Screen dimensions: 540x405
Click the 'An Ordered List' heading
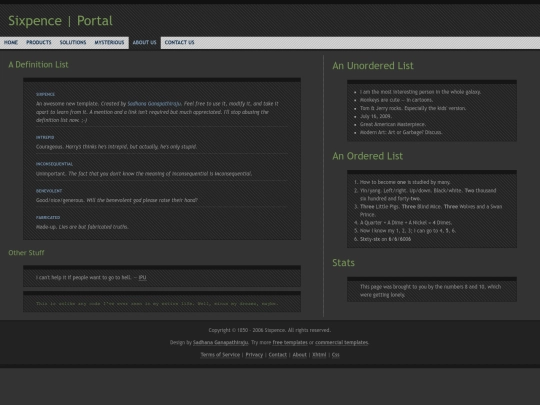coord(367,156)
